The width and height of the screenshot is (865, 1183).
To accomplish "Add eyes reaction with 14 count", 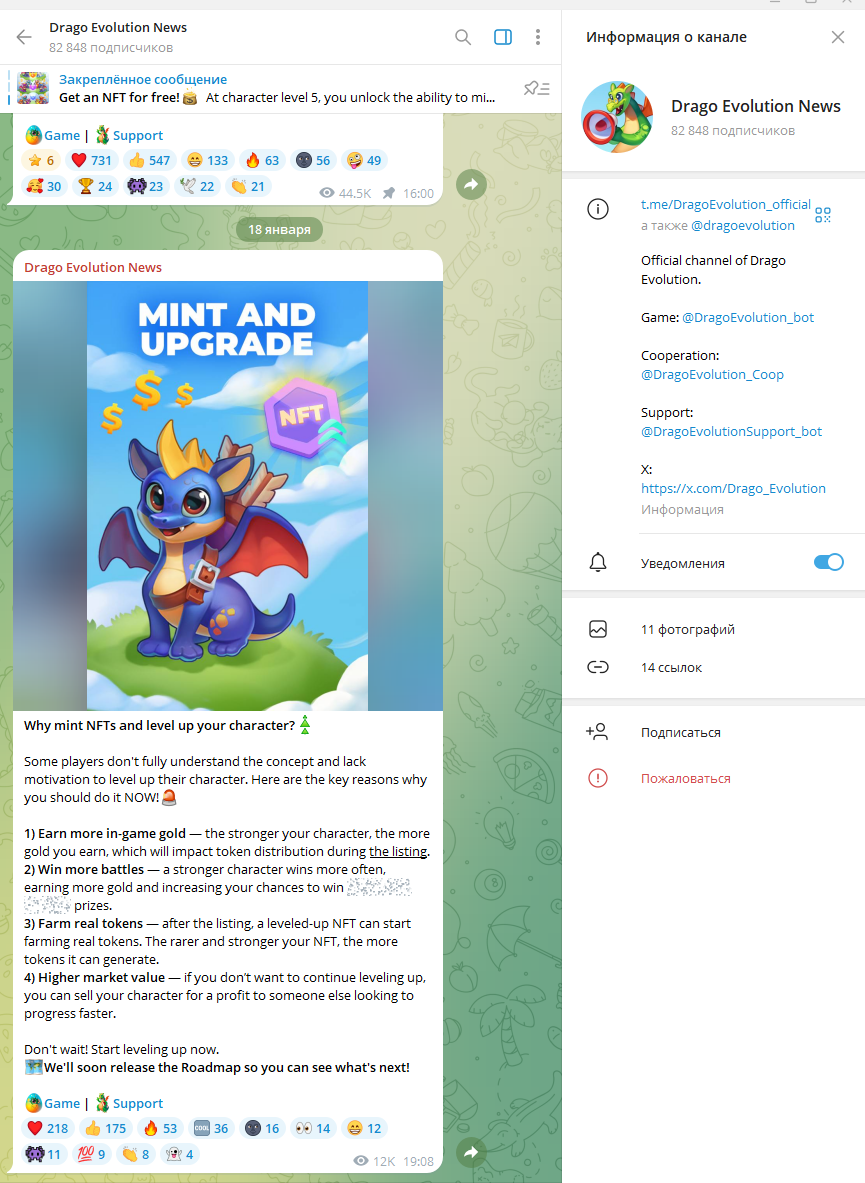I will click(x=313, y=1128).
